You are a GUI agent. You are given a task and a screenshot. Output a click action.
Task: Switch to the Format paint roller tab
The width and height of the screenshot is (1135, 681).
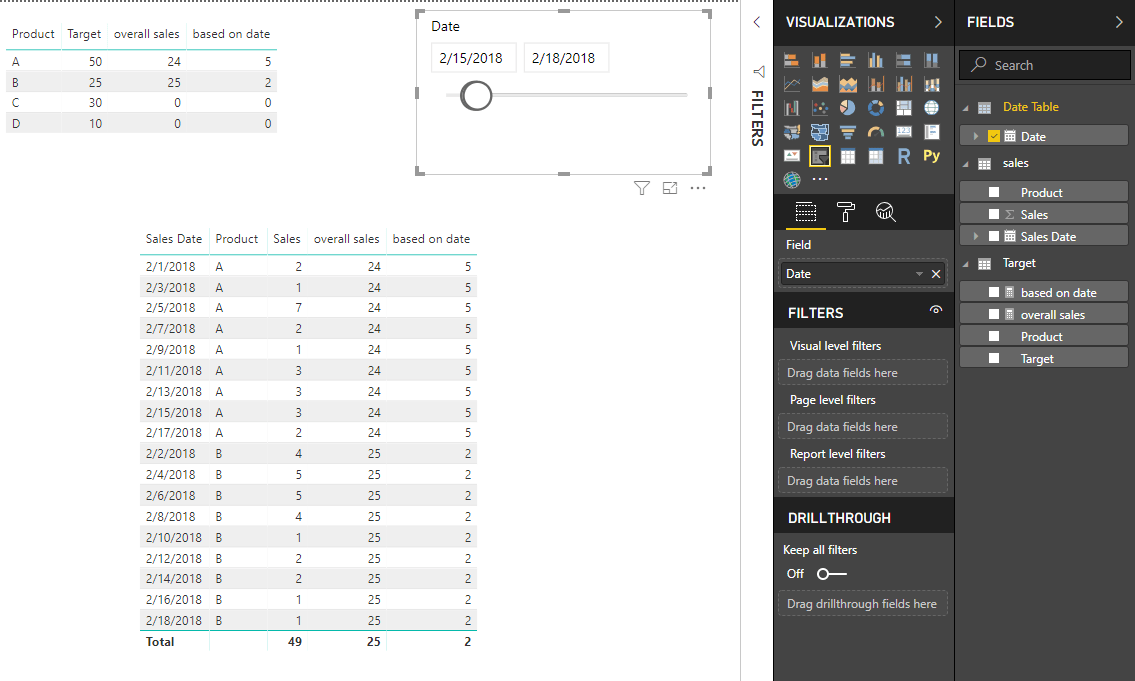click(845, 212)
